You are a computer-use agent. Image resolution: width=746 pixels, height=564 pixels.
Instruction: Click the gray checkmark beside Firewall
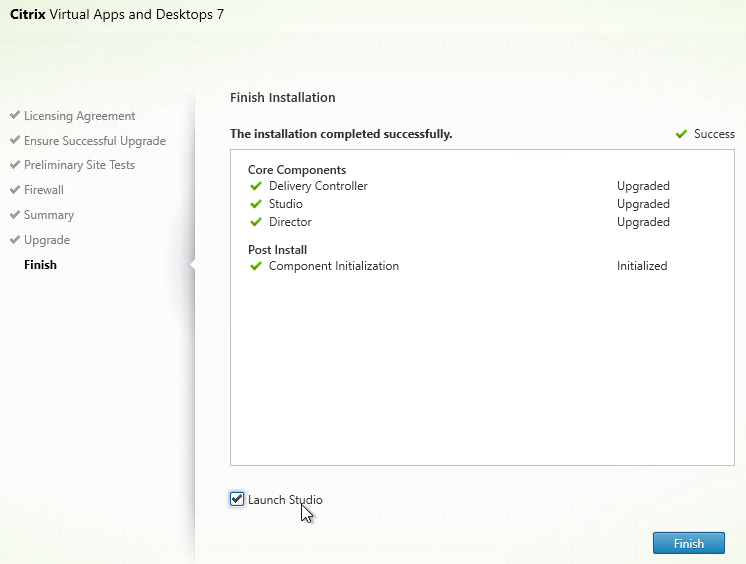click(x=15, y=189)
